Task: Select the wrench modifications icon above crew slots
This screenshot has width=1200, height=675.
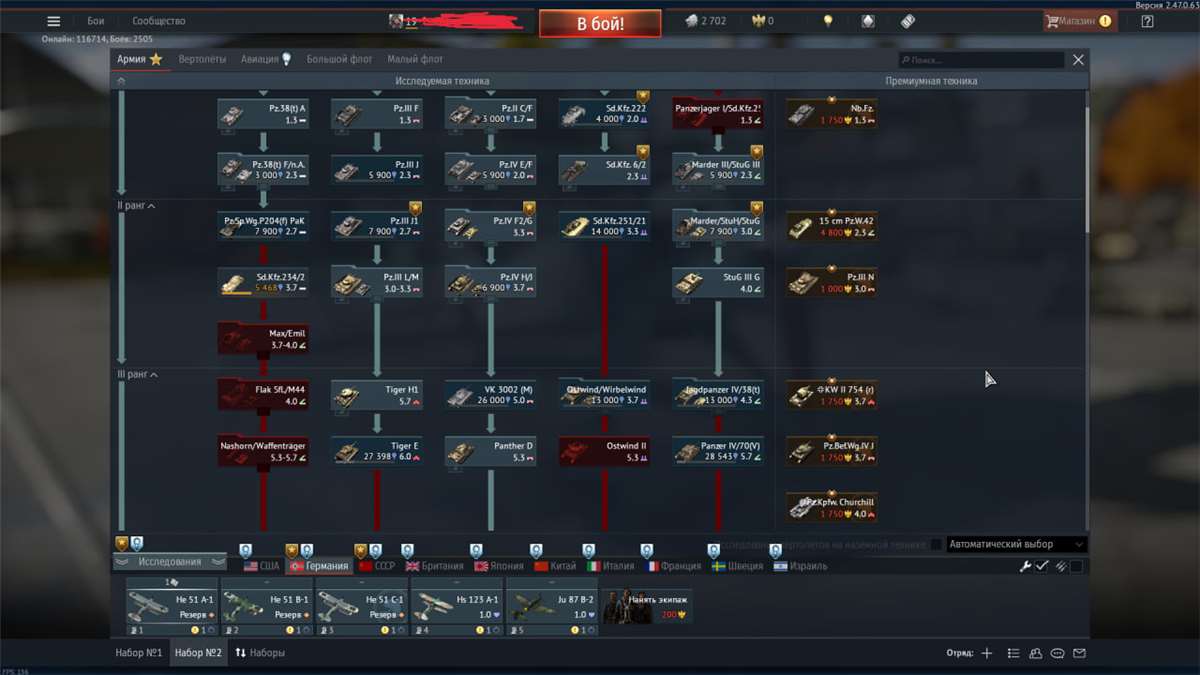Action: [1026, 565]
